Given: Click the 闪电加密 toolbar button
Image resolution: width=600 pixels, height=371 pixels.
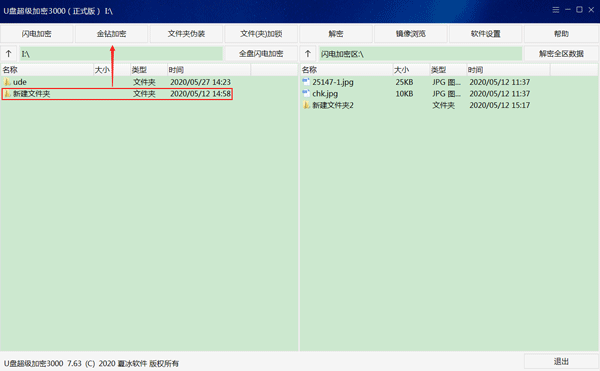Looking at the screenshot, I should click(37, 34).
